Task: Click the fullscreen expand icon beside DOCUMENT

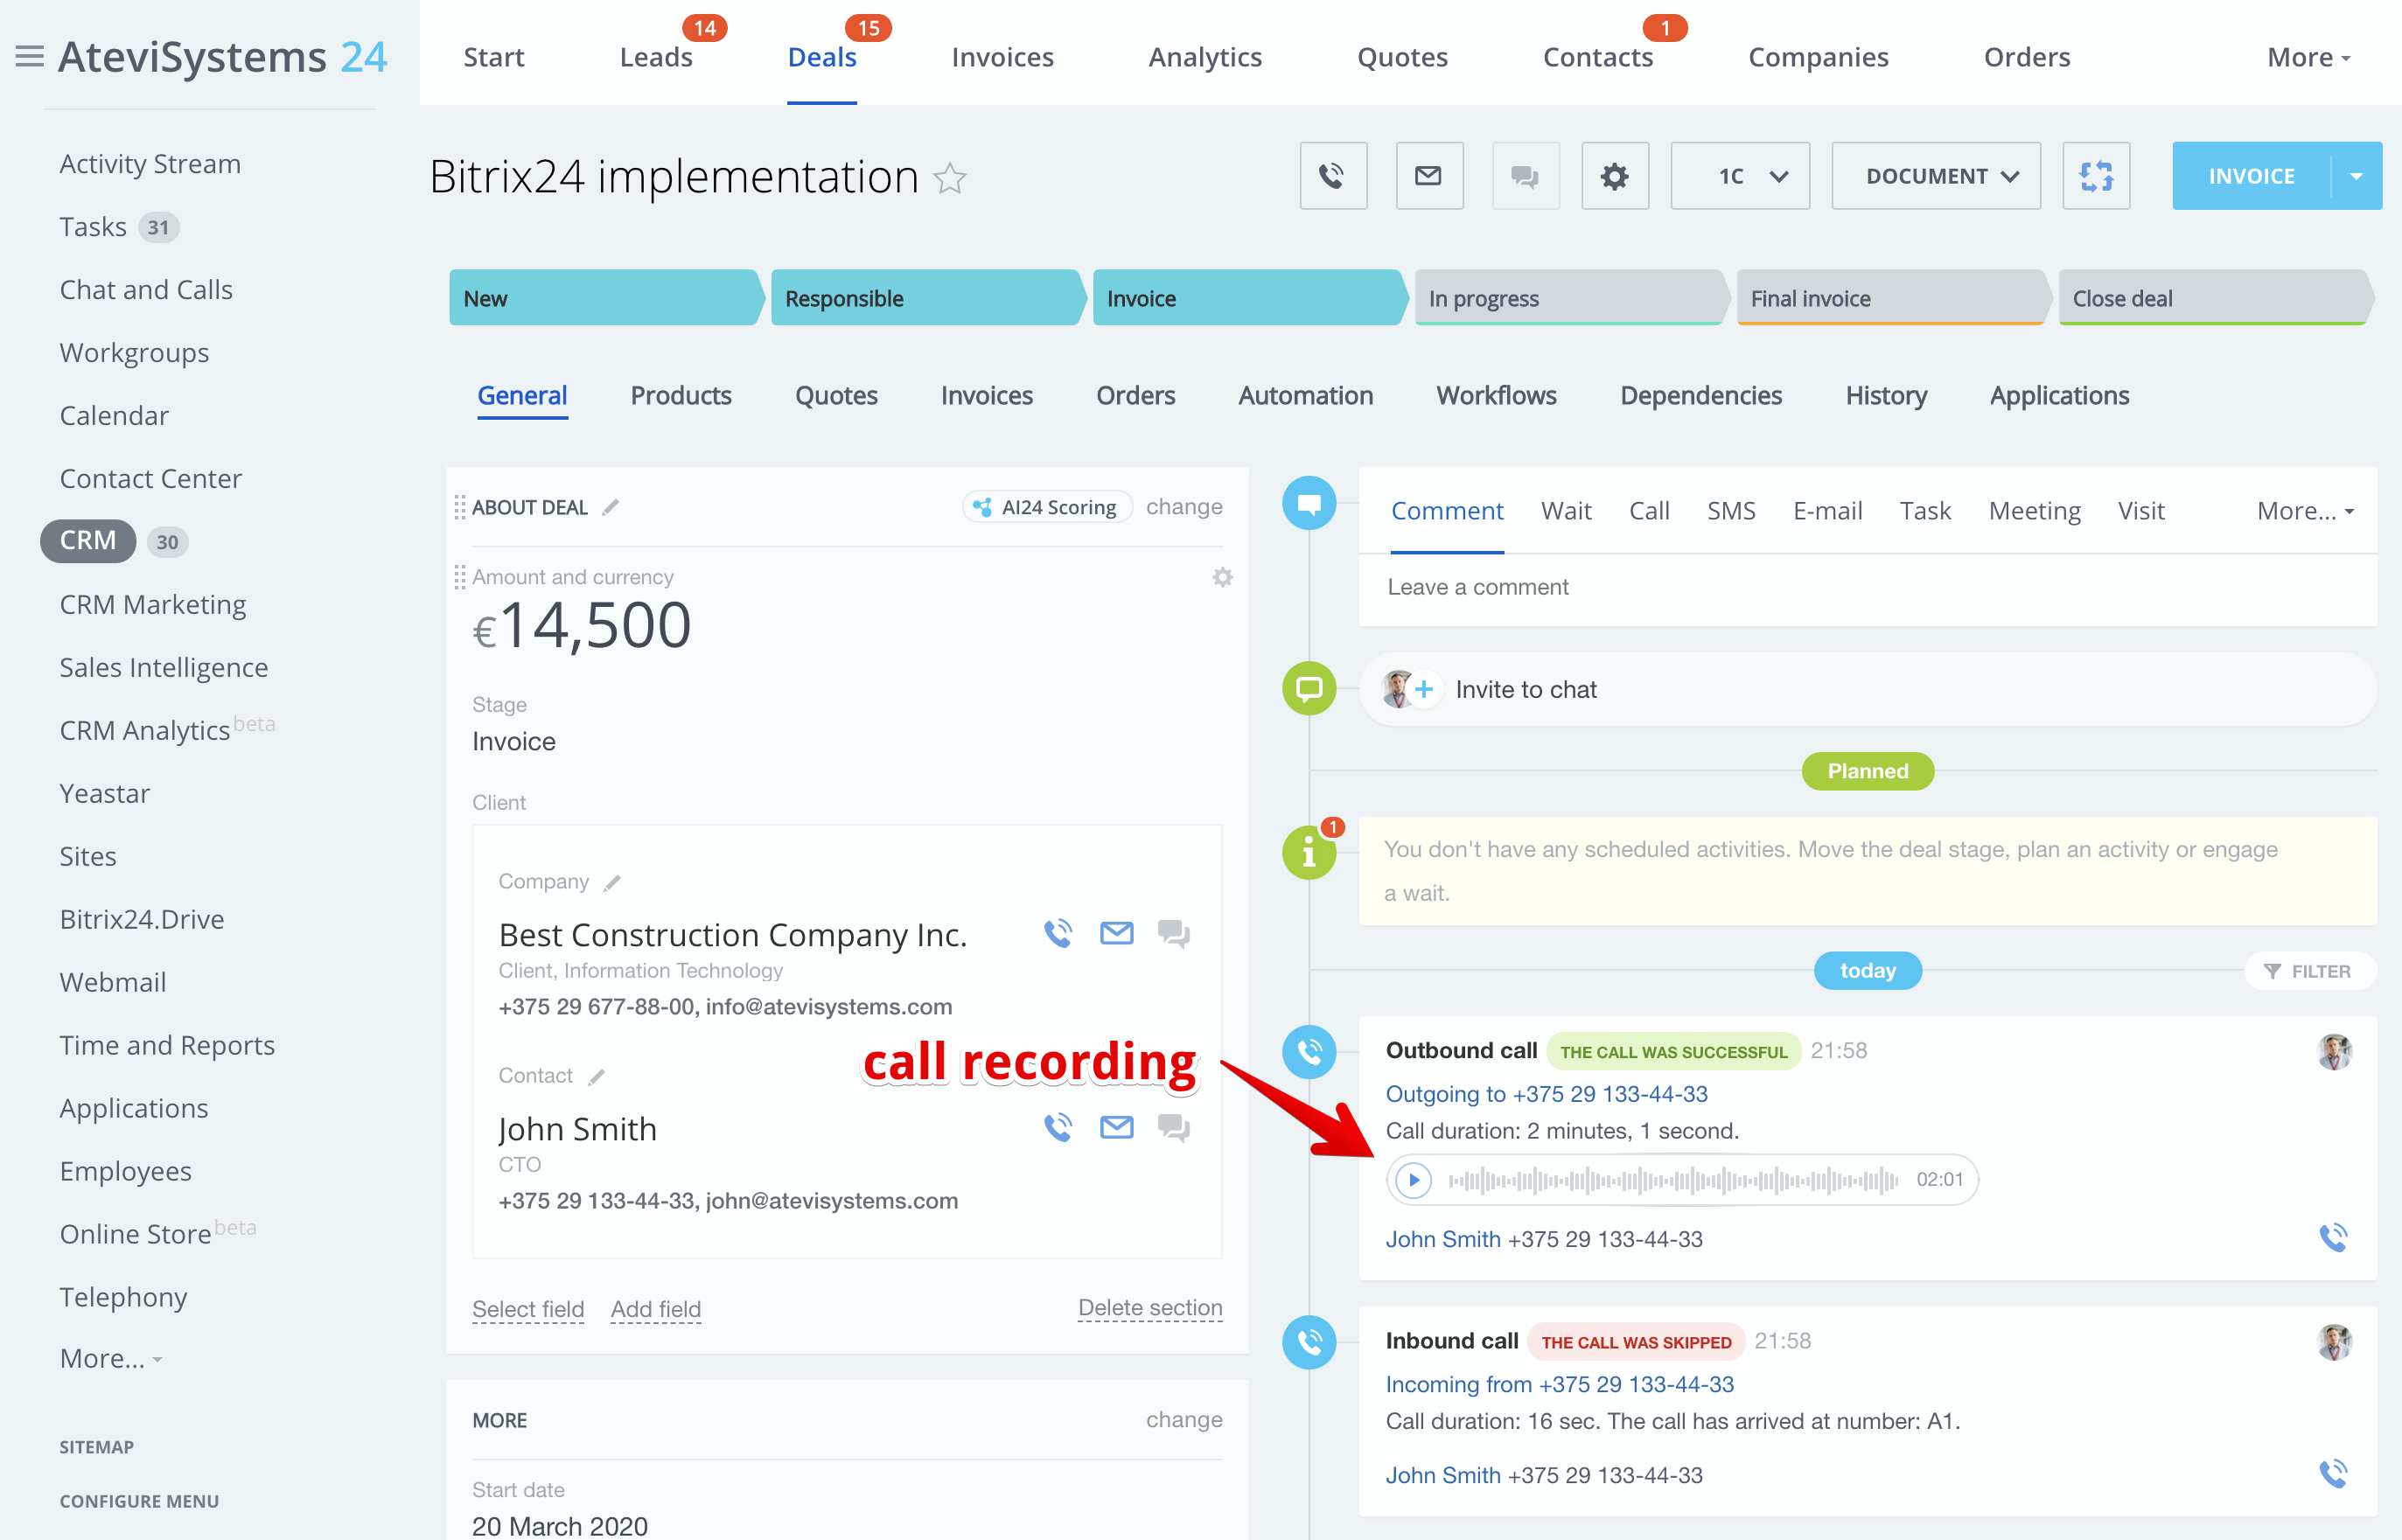Action: 2095,176
